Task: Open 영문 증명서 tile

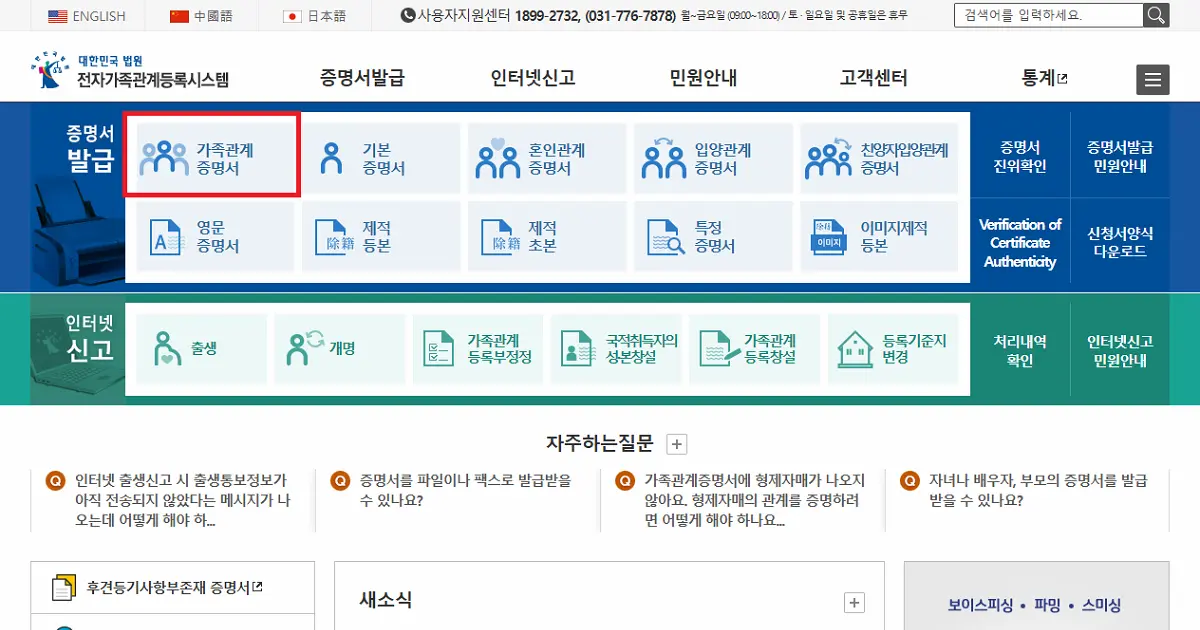Action: coord(215,236)
